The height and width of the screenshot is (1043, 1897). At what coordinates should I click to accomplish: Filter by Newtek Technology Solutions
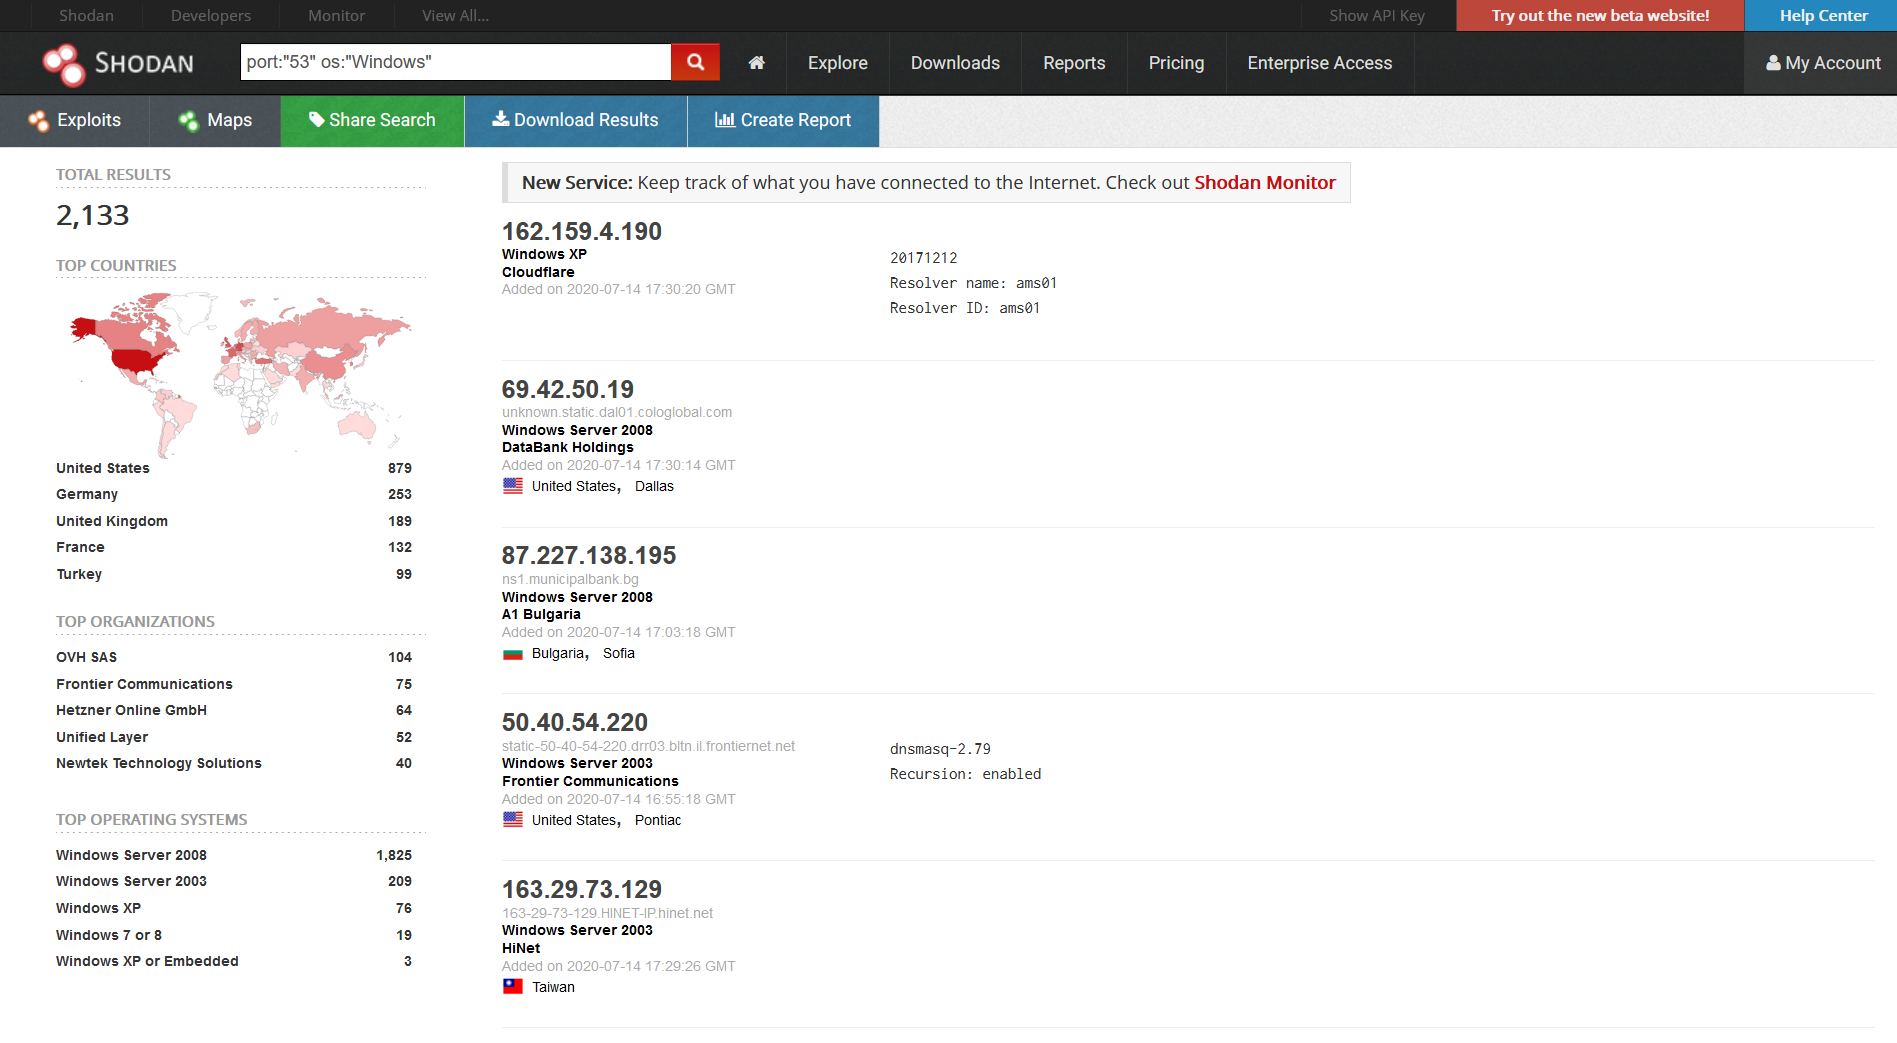159,763
